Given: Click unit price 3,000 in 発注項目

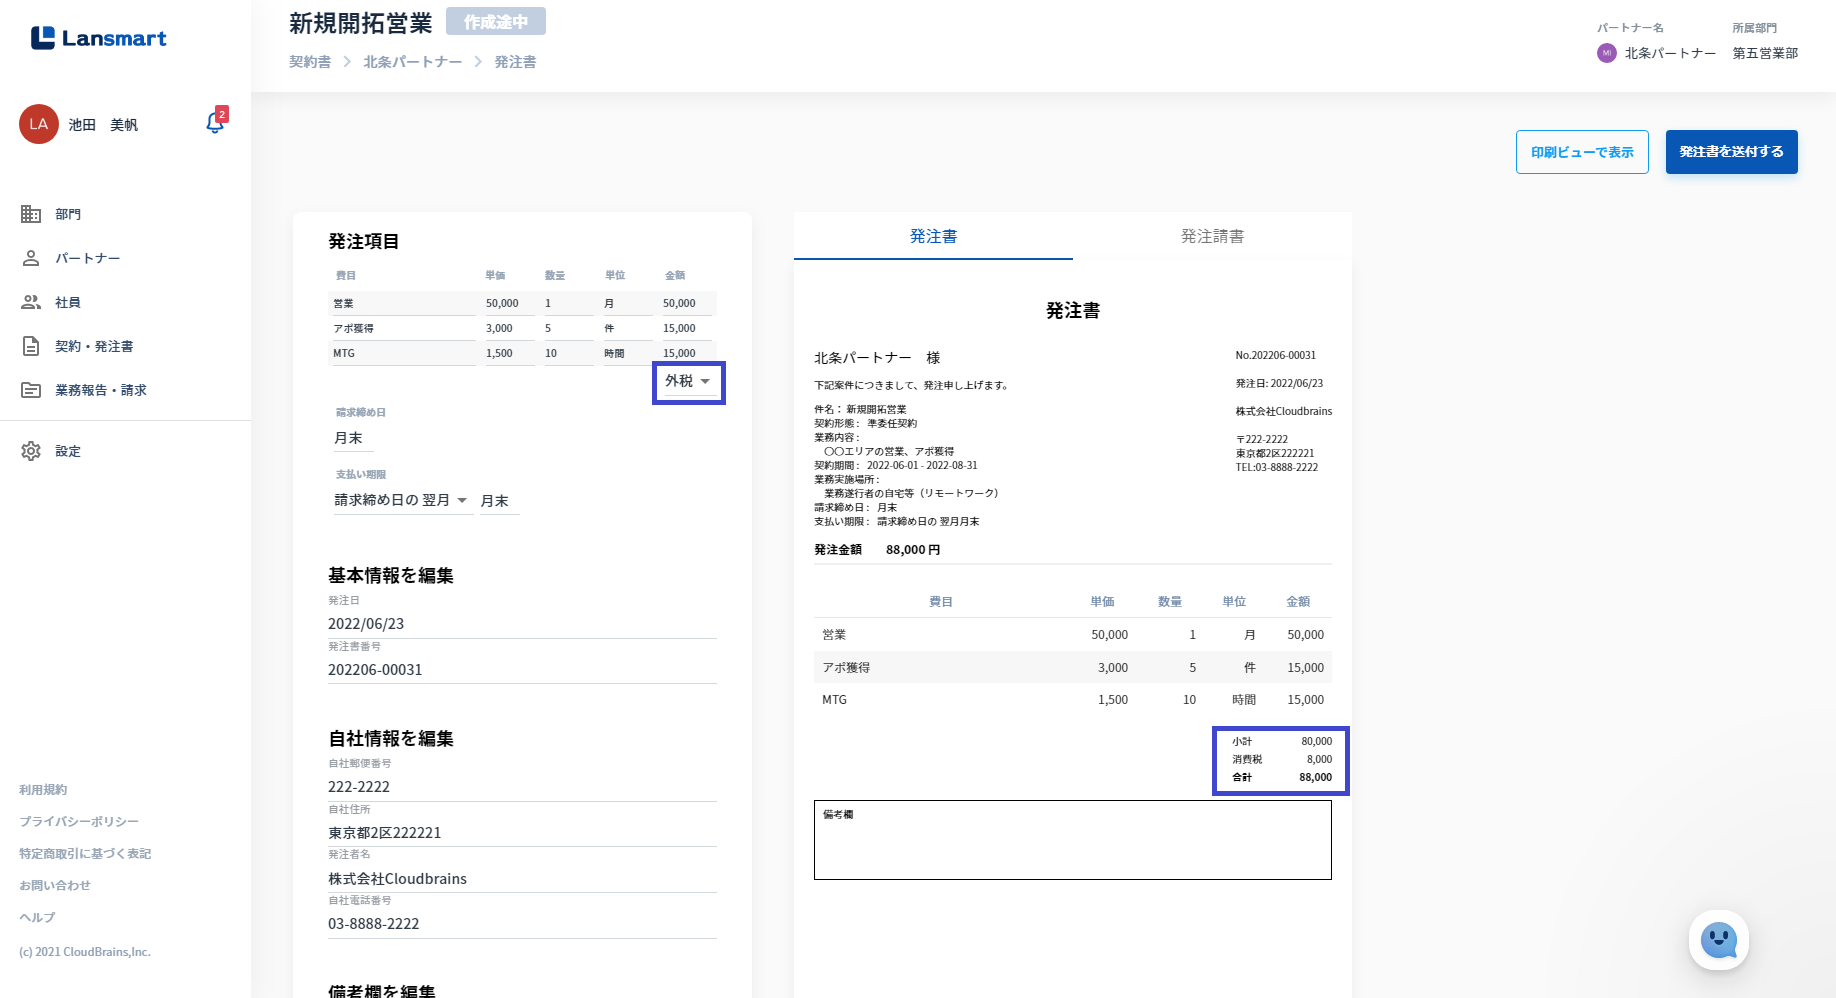Looking at the screenshot, I should tap(509, 328).
